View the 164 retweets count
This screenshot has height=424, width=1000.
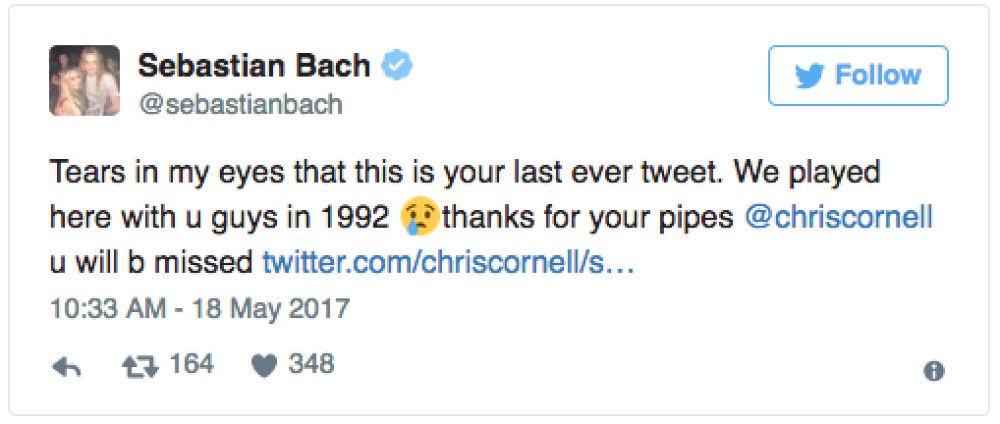192,365
